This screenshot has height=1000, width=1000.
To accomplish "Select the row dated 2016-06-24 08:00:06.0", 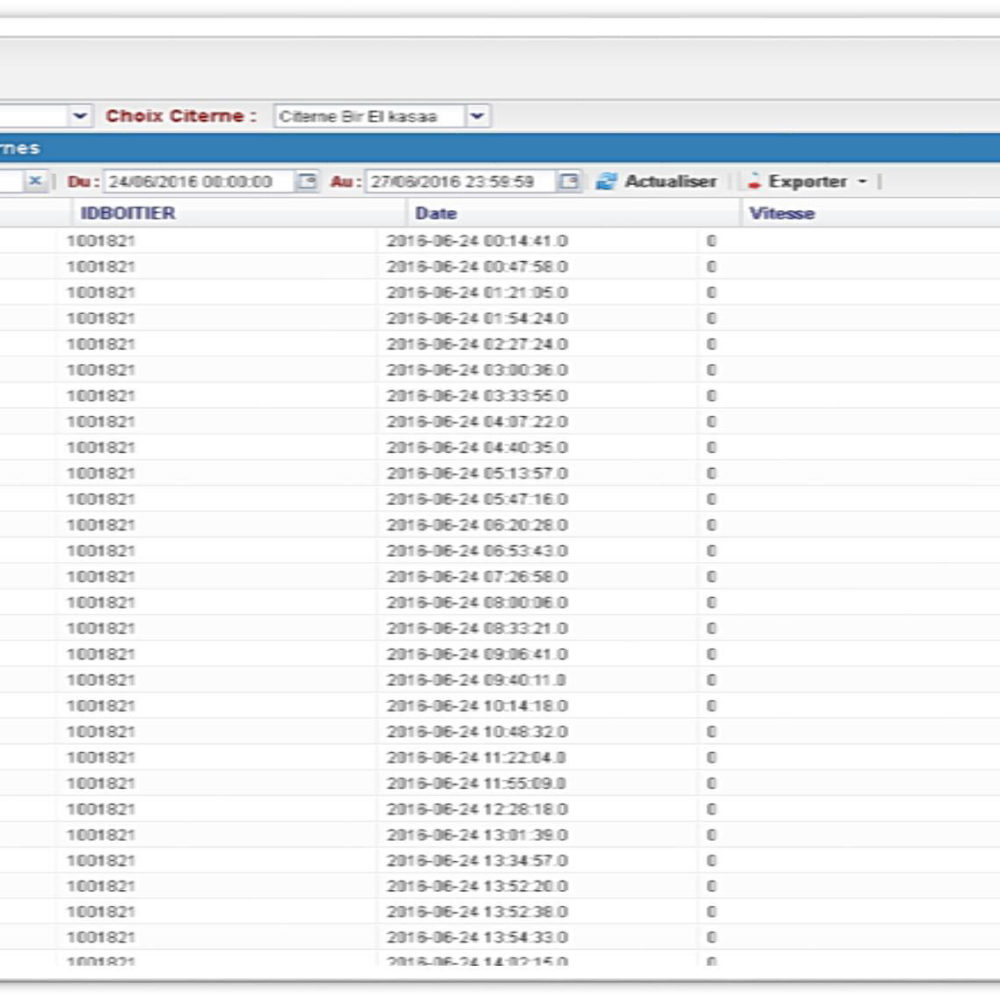I will point(477,603).
